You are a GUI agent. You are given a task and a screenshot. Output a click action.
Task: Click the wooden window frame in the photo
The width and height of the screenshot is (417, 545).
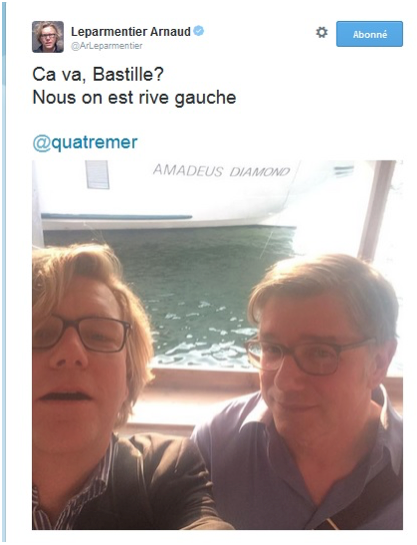tap(377, 209)
